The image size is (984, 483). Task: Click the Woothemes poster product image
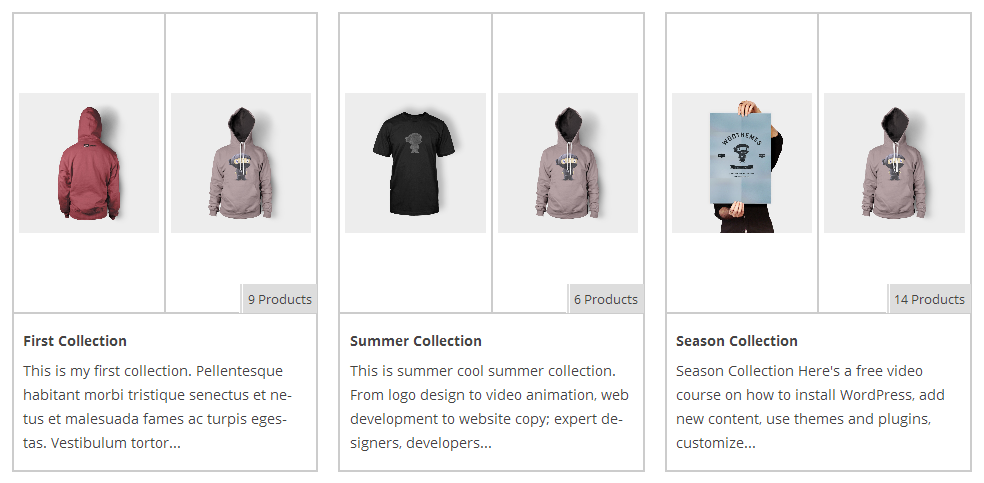[742, 163]
